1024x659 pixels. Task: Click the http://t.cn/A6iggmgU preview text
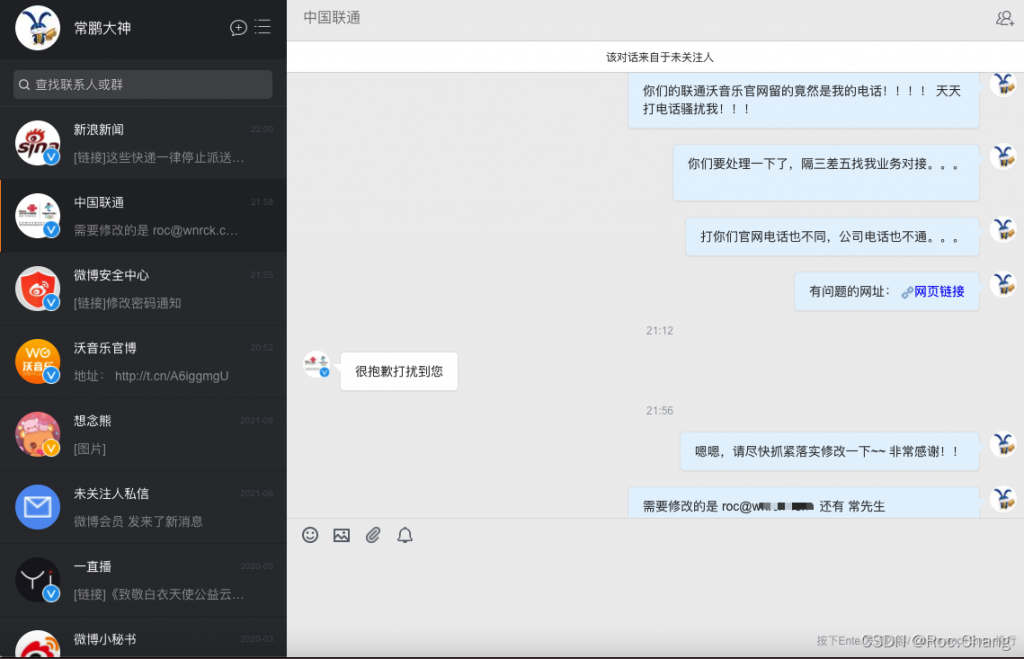(172, 376)
